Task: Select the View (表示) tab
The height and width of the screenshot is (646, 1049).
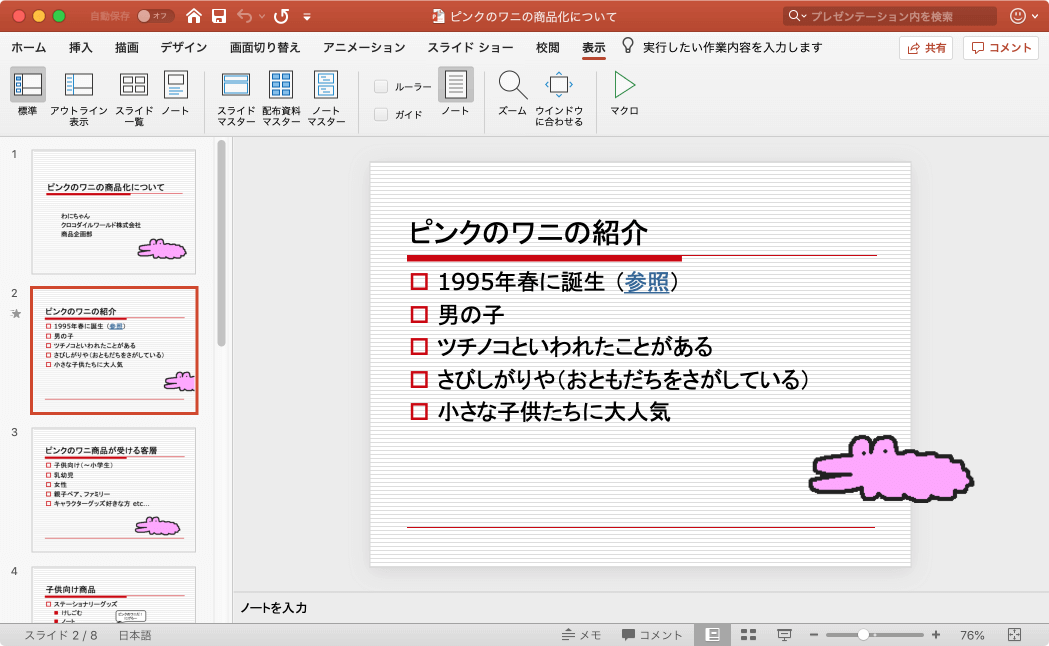Action: coord(593,47)
